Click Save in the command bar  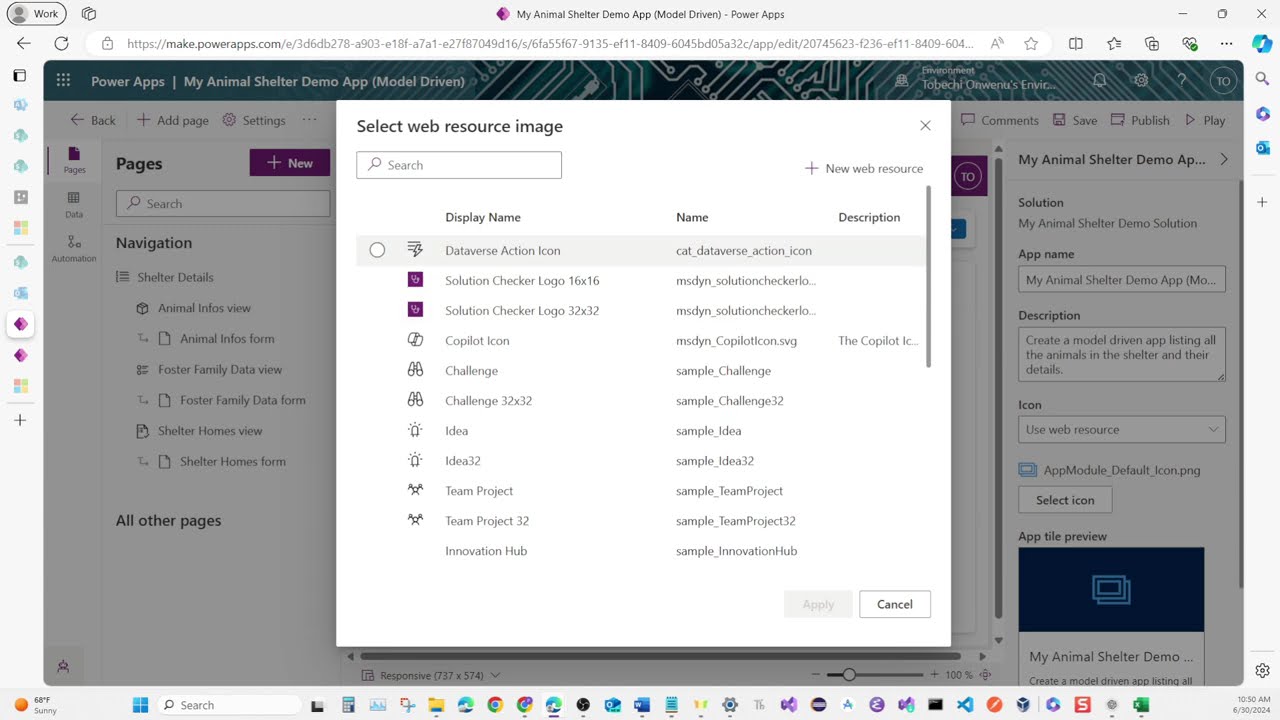(x=1074, y=120)
